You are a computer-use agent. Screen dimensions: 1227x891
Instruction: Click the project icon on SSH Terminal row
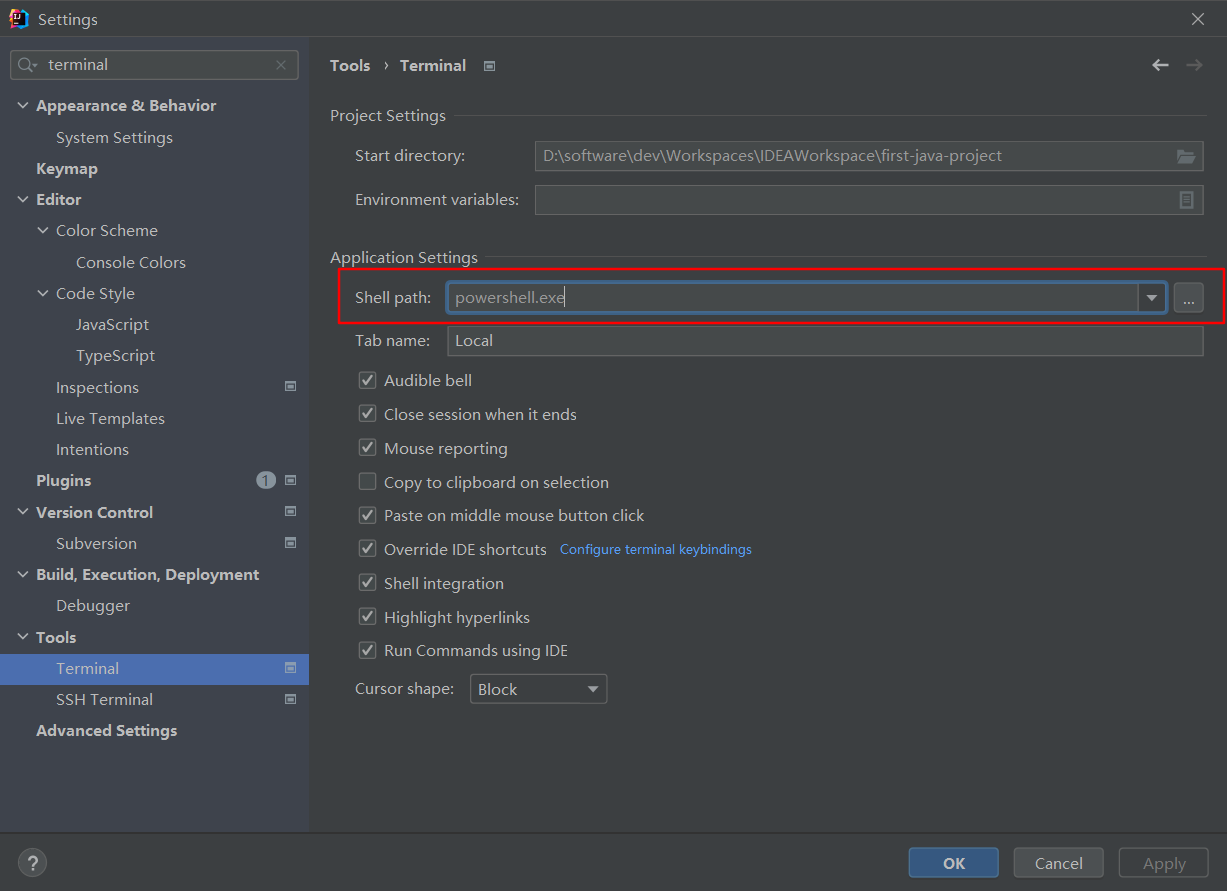click(290, 699)
